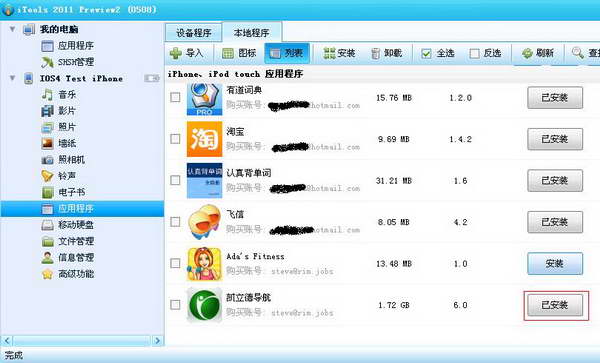Check the 认真背单词 row checkbox
The image size is (600, 363).
[x=175, y=180]
